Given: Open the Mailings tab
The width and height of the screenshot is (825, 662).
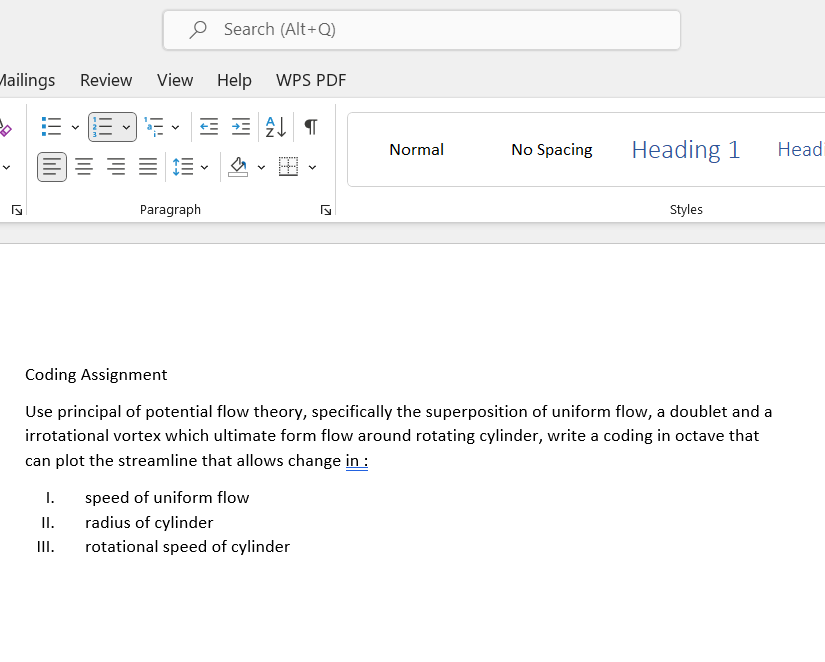Looking at the screenshot, I should (x=27, y=80).
